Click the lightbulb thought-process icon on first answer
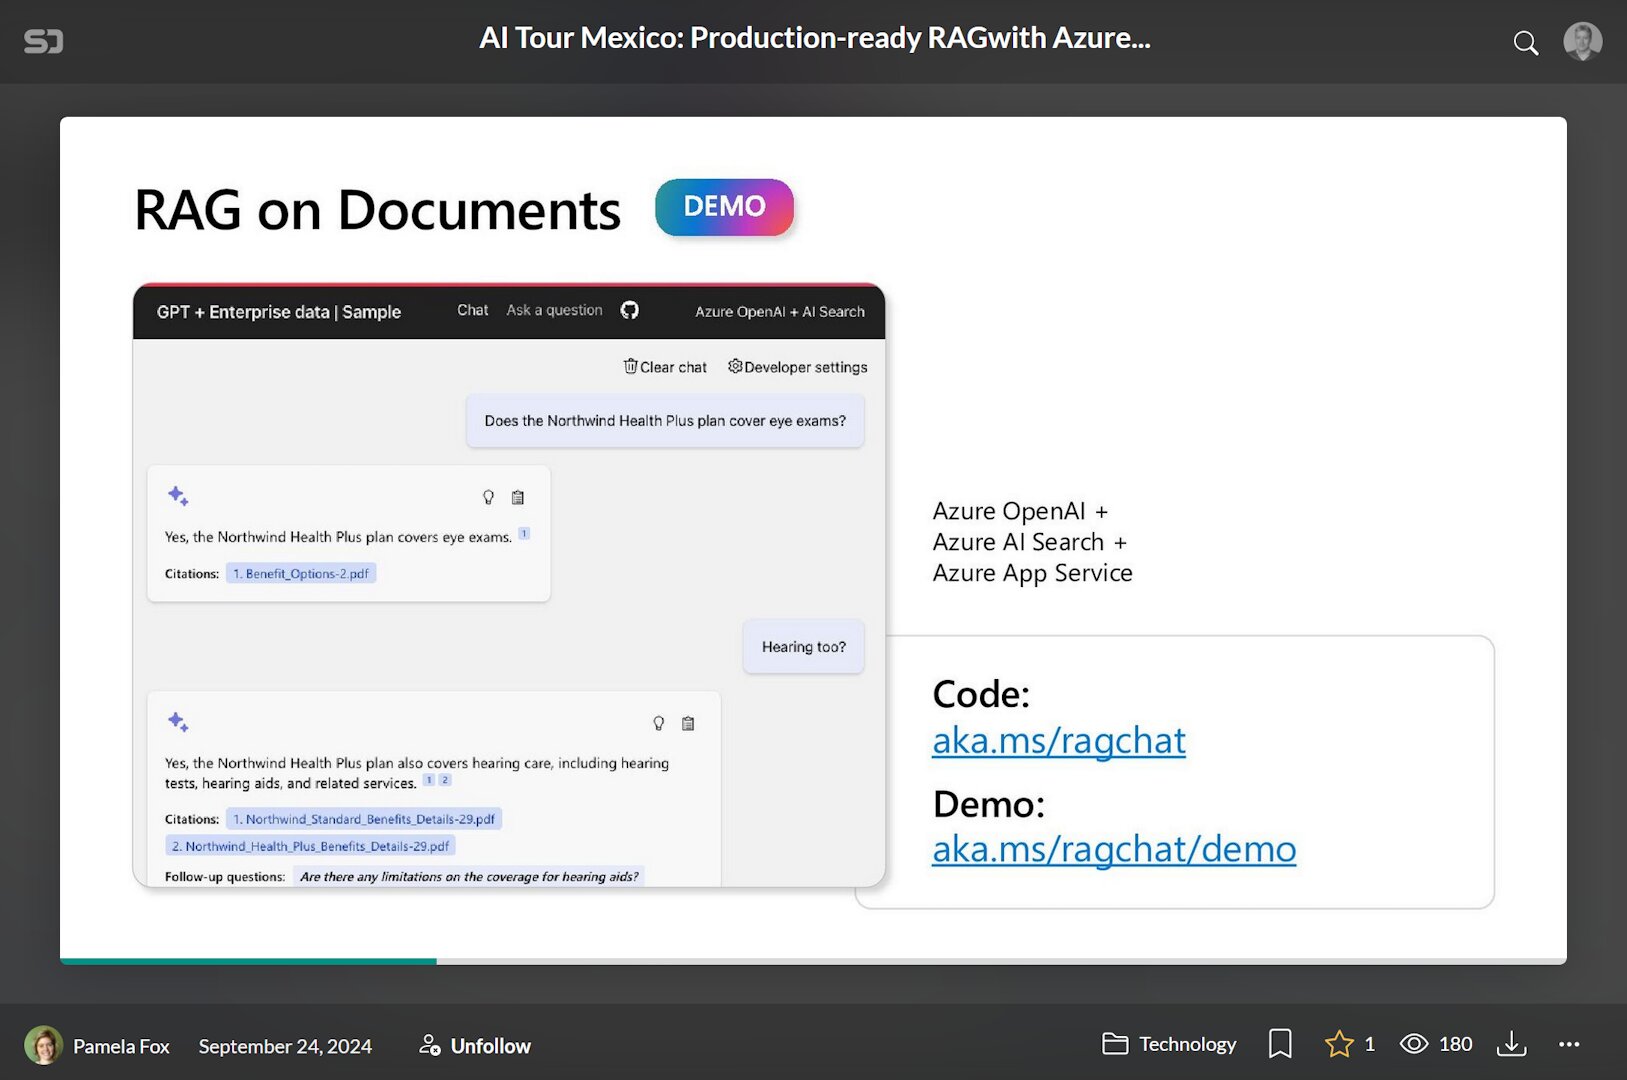The image size is (1627, 1080). pyautogui.click(x=488, y=497)
